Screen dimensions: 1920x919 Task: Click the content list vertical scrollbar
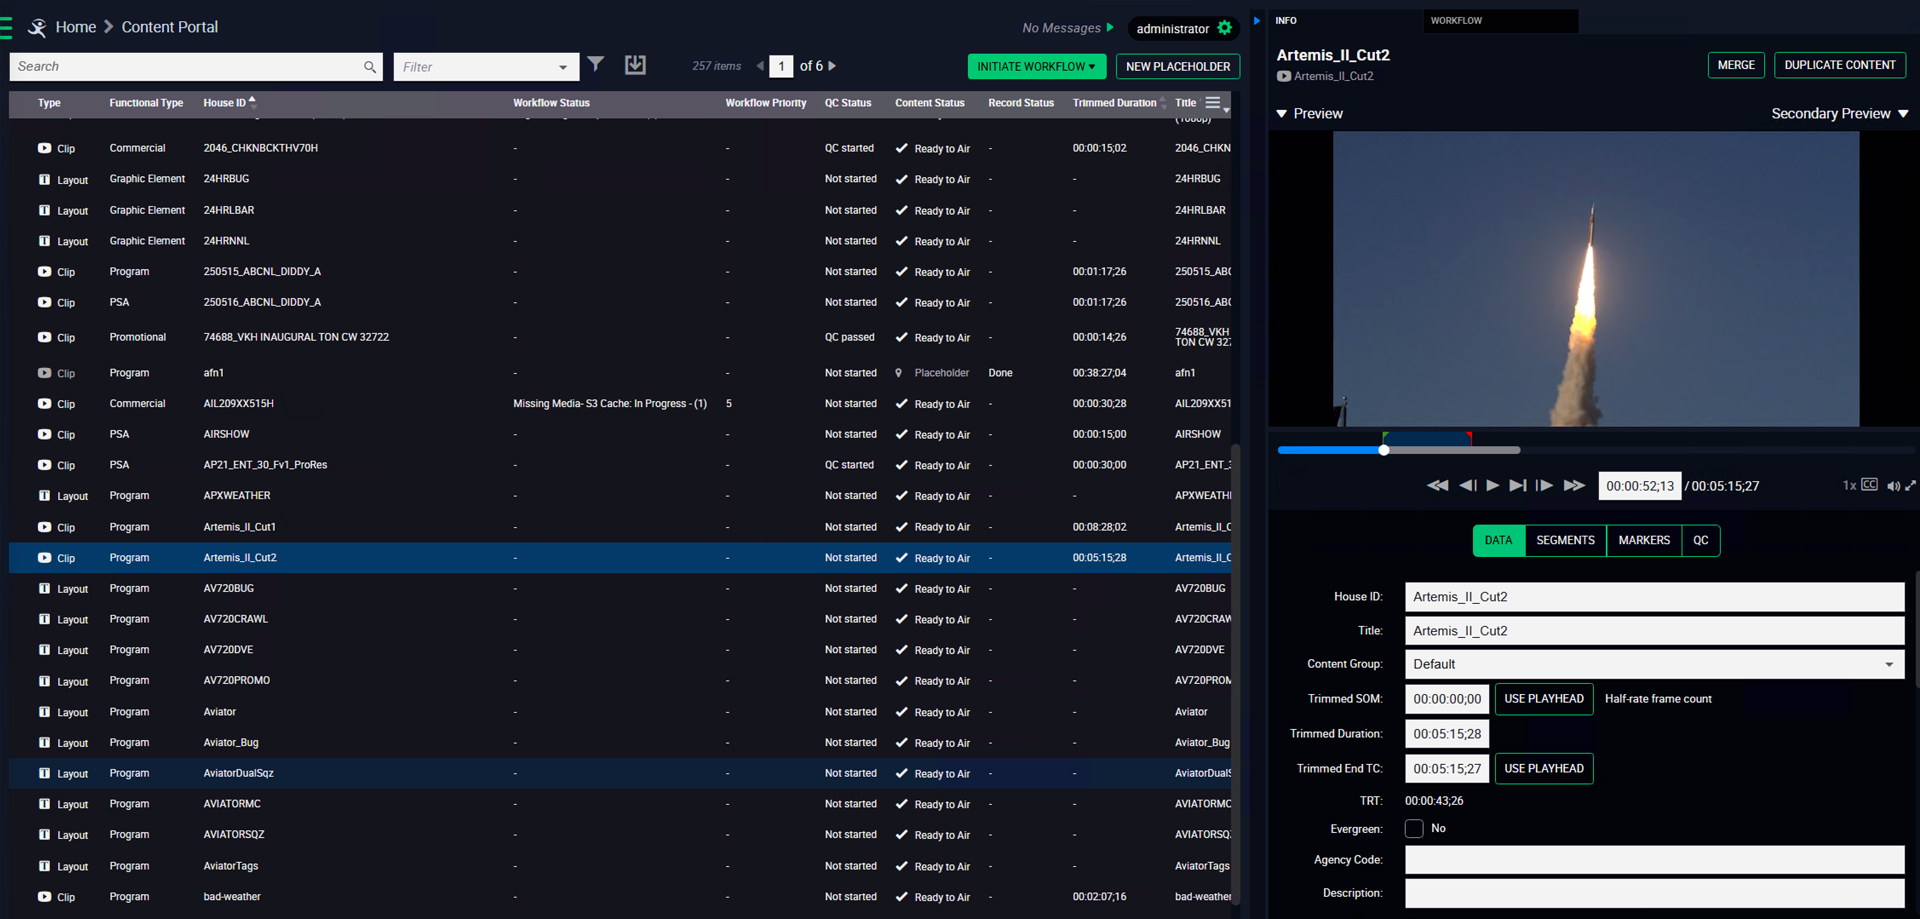point(1236,675)
